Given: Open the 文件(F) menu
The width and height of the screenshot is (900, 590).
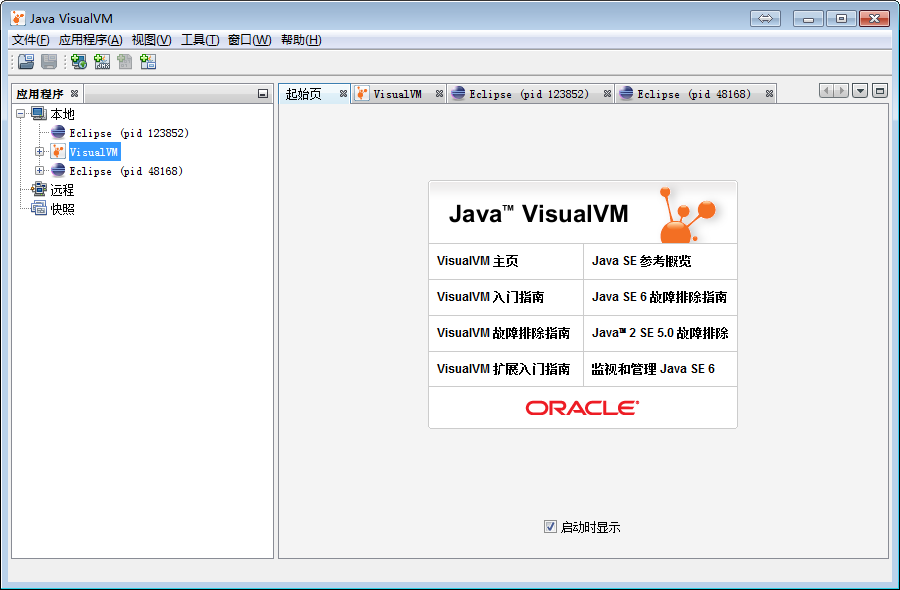Looking at the screenshot, I should (x=30, y=40).
